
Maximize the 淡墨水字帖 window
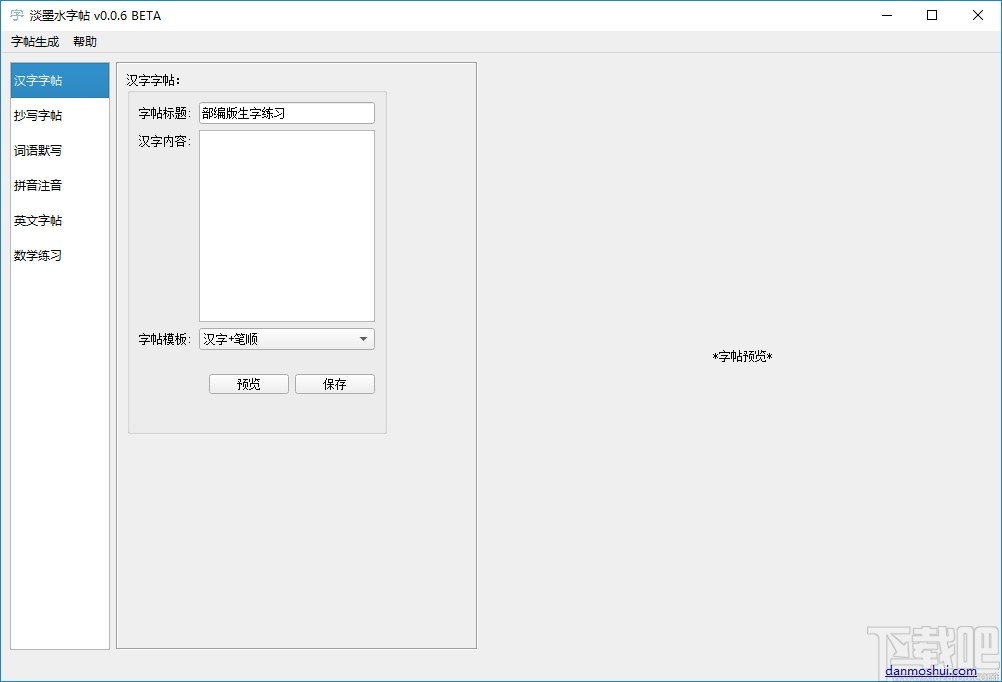[932, 15]
